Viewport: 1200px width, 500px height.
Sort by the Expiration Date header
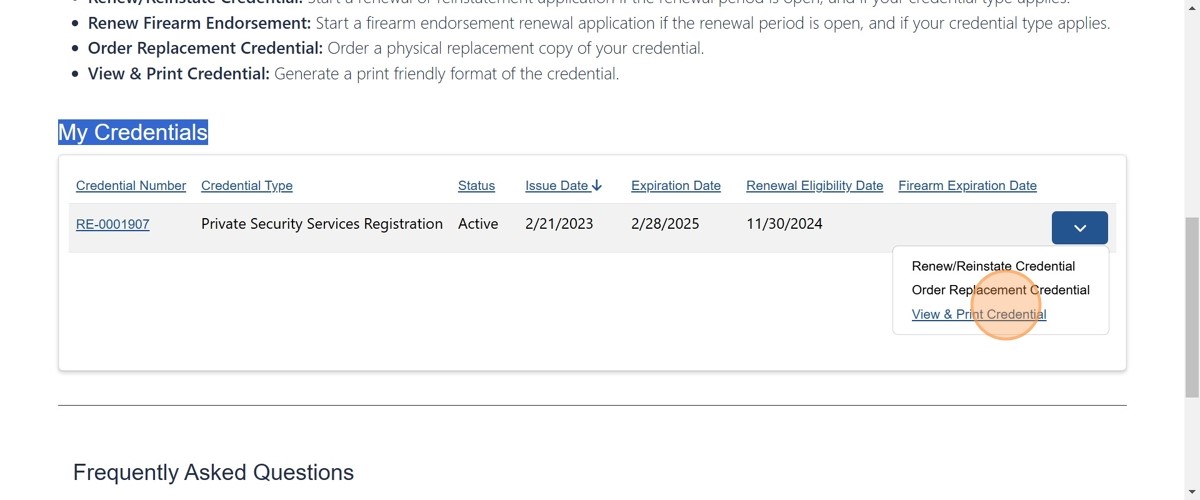click(x=676, y=185)
